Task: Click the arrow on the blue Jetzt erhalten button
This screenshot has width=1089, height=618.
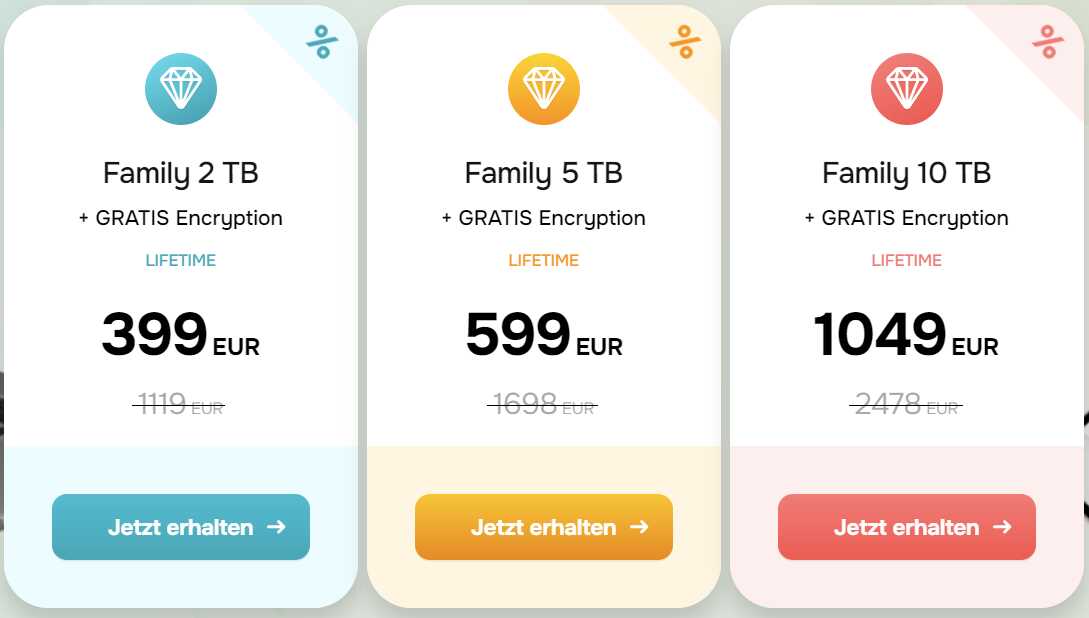Action: click(276, 527)
